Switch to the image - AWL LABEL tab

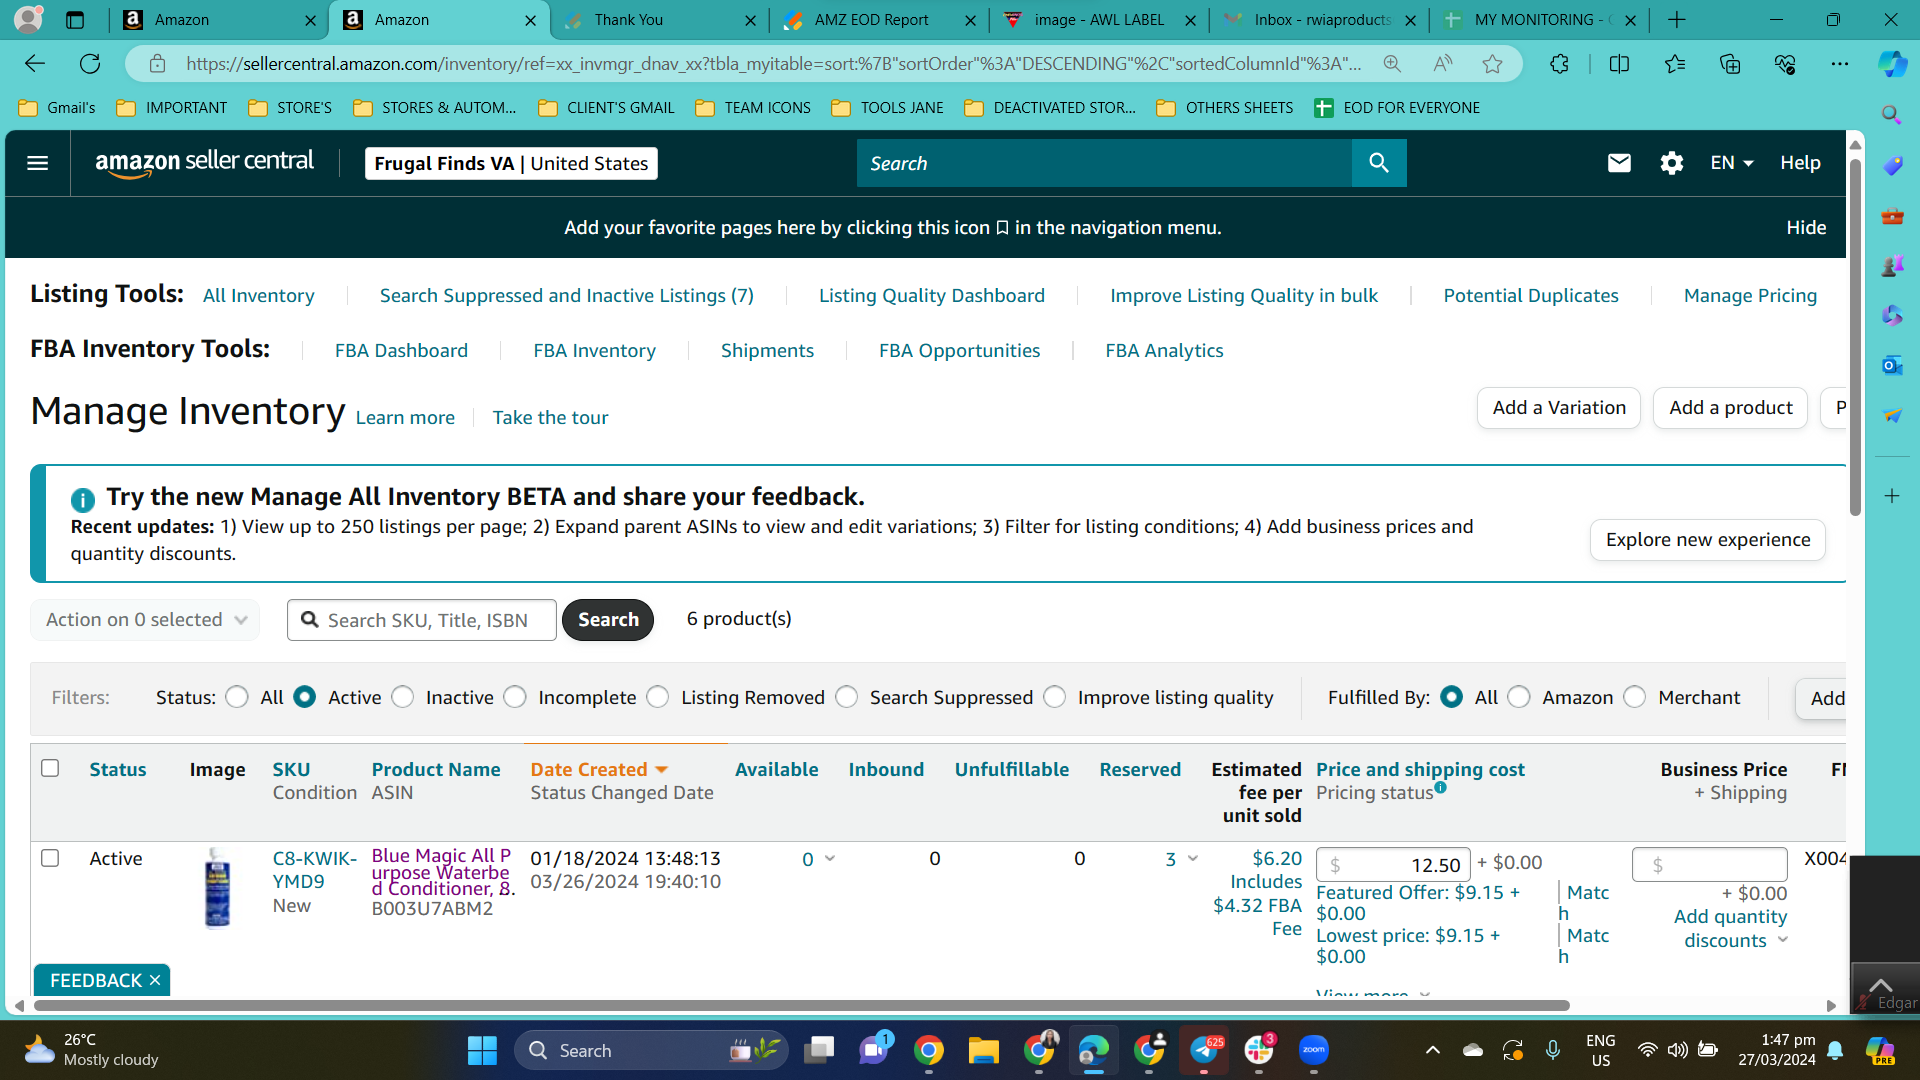click(x=1100, y=20)
